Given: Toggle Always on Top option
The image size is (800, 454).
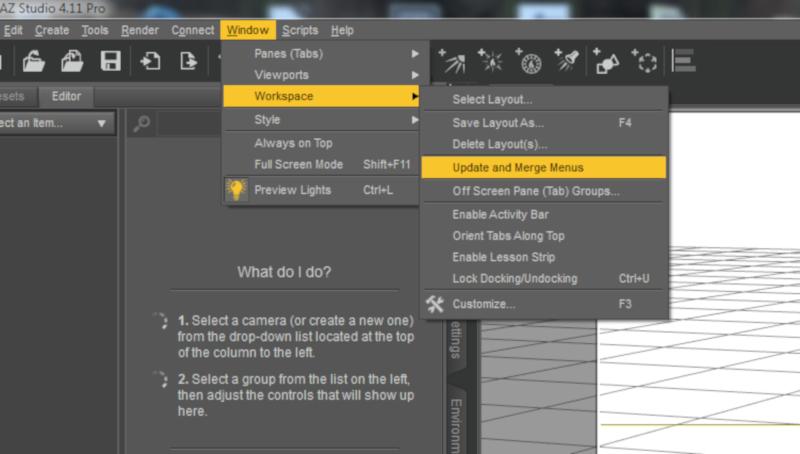Looking at the screenshot, I should click(x=321, y=143).
